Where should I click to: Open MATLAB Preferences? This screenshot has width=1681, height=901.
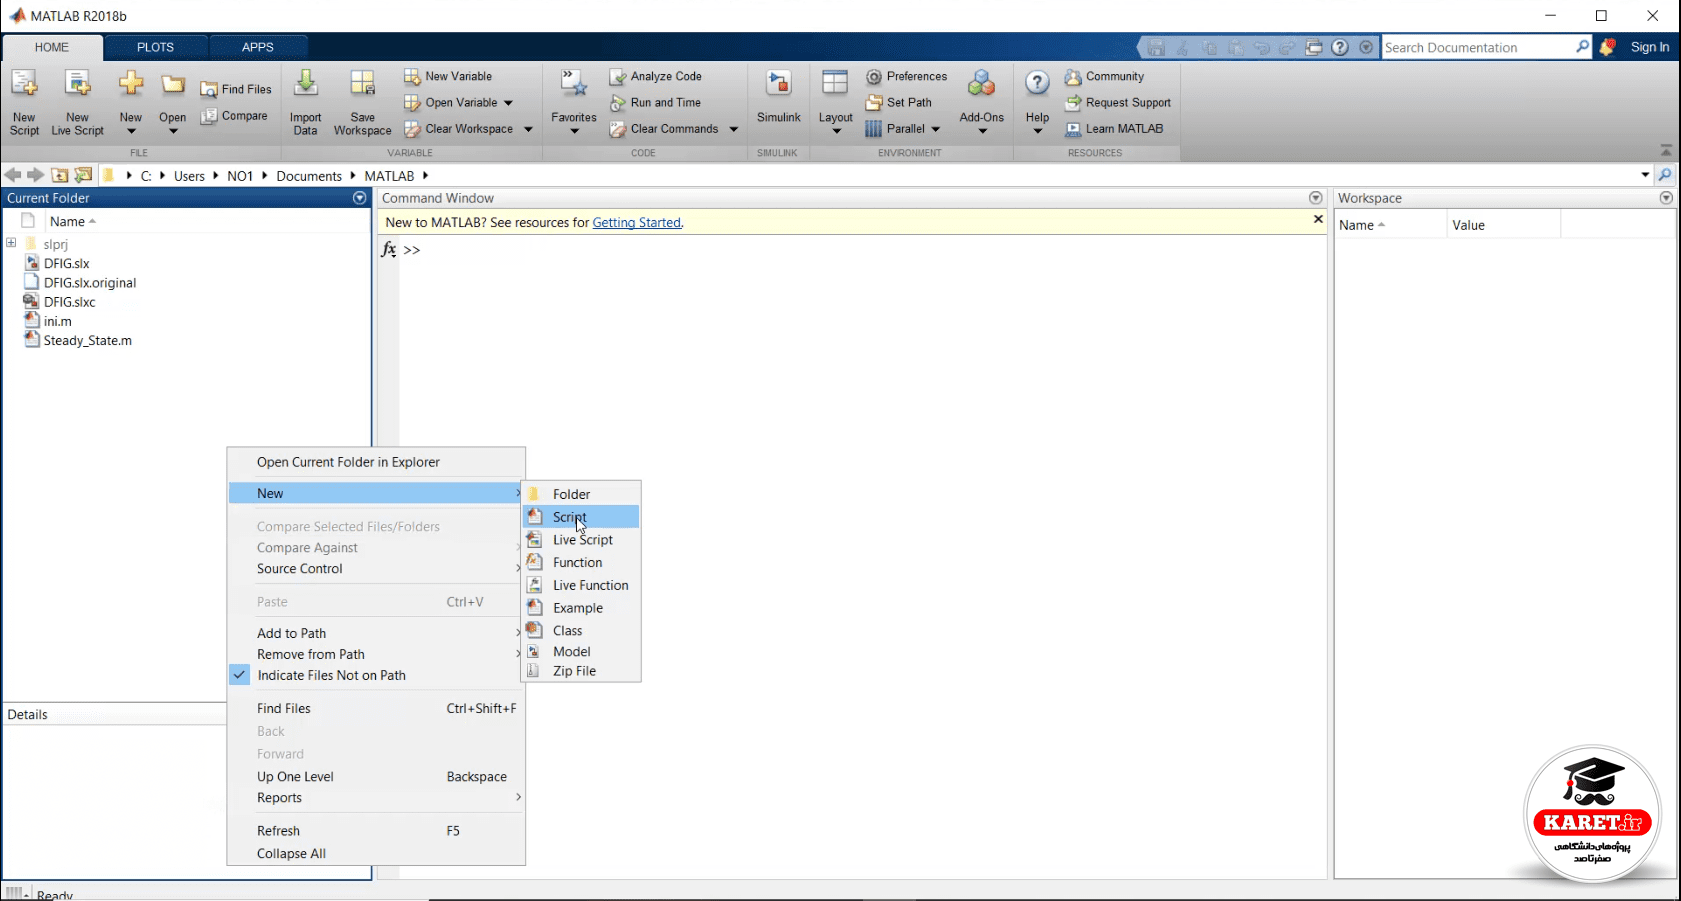[906, 76]
